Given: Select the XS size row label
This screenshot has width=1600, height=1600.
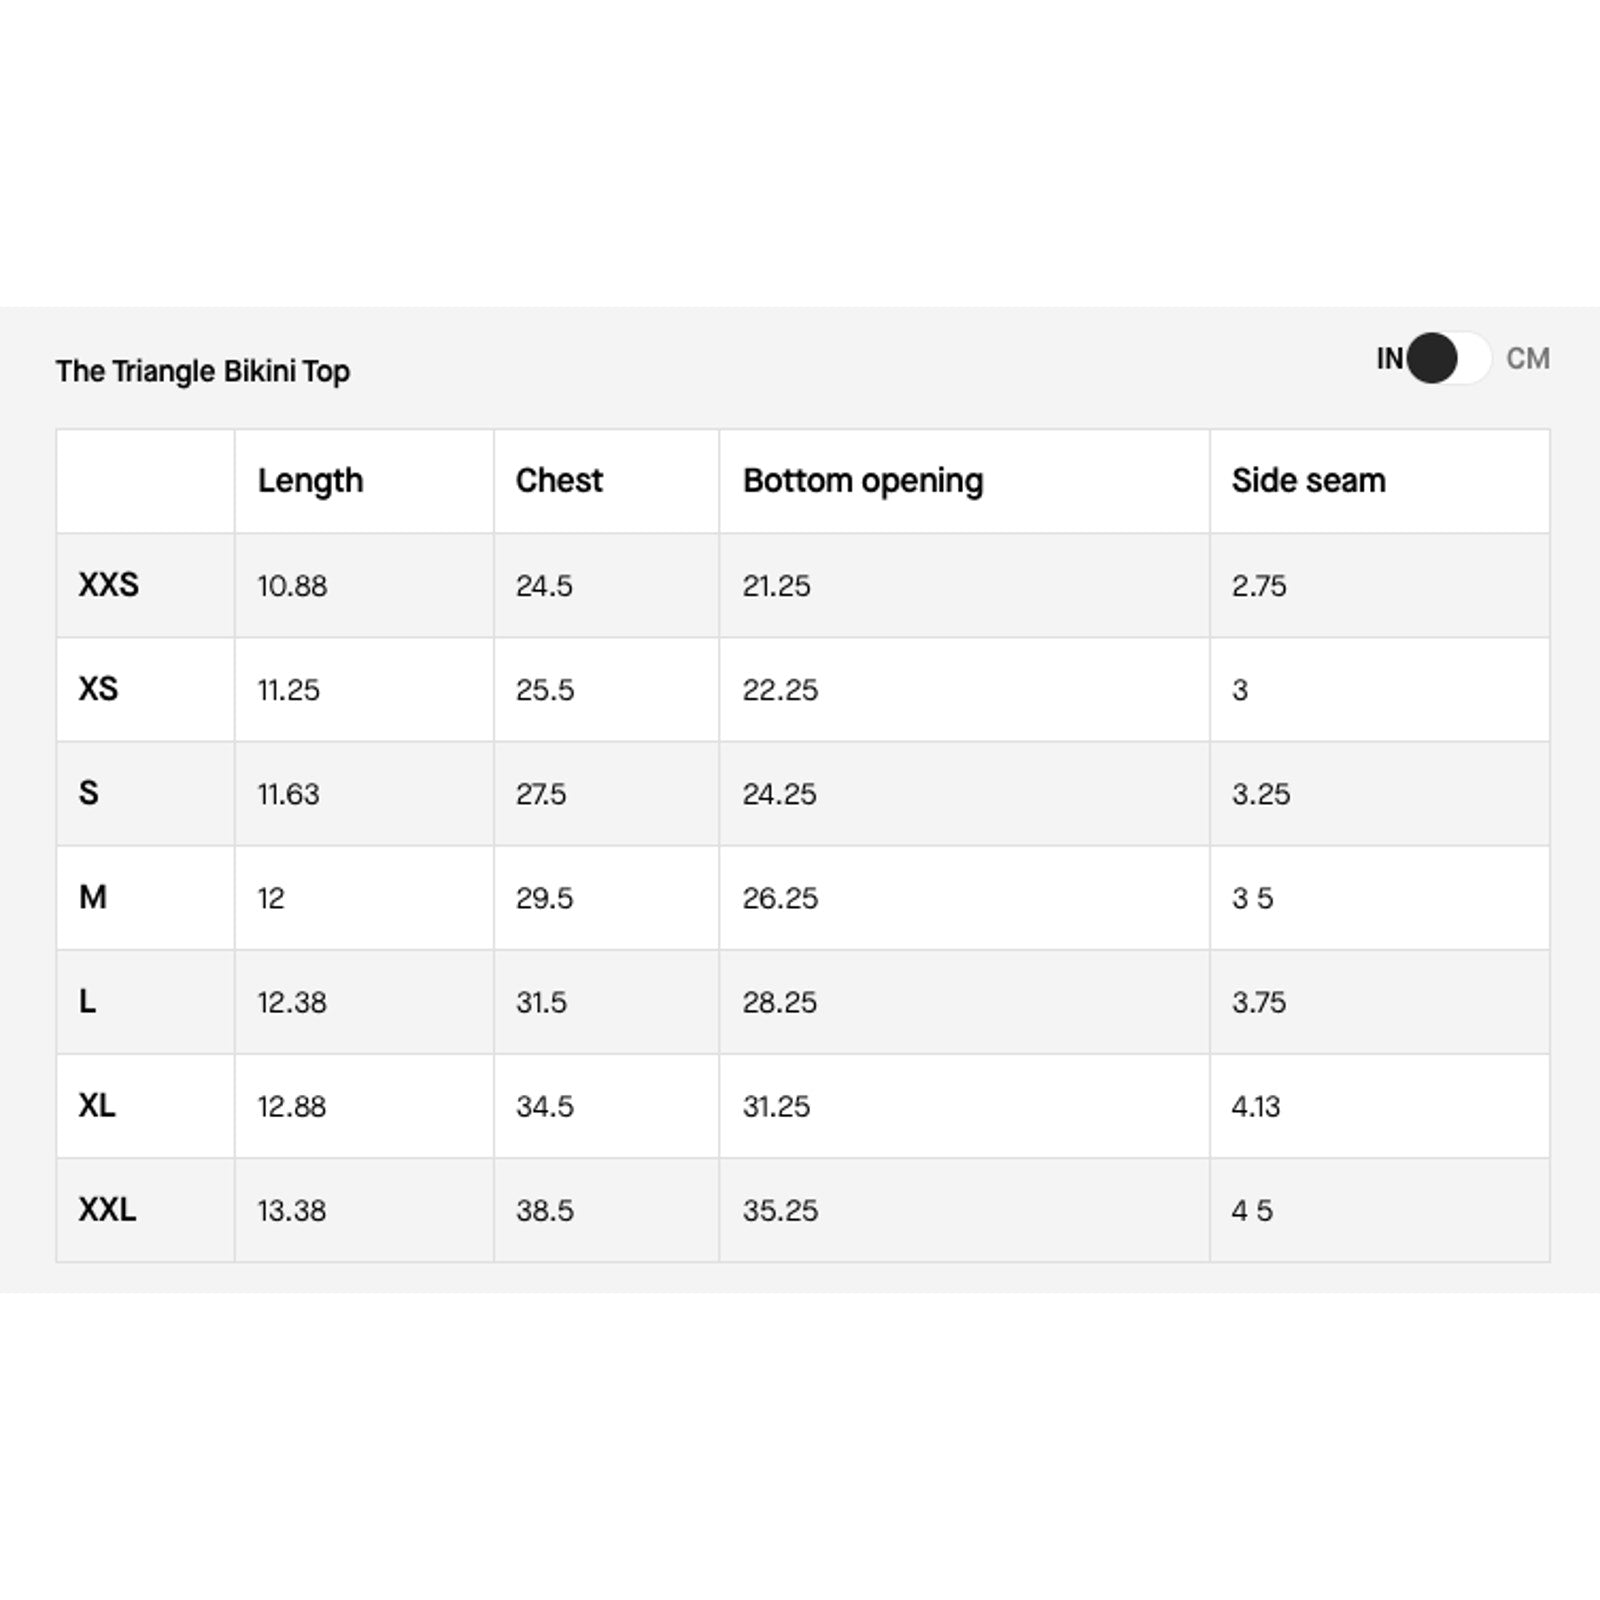Looking at the screenshot, I should click(x=98, y=689).
